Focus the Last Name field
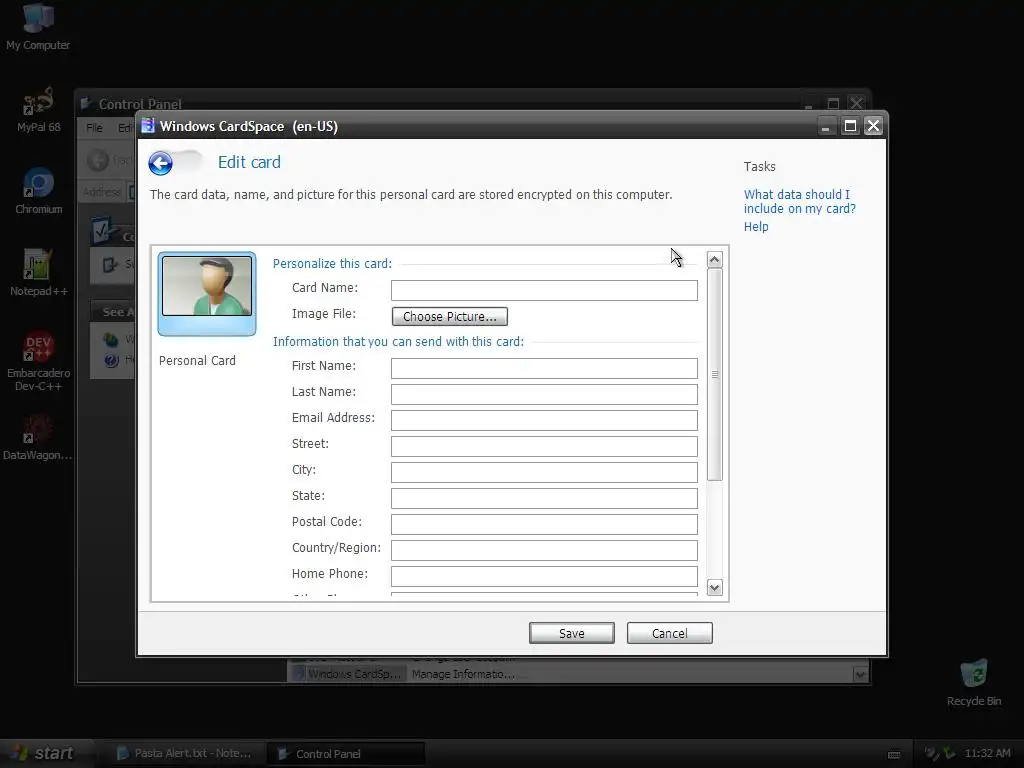Viewport: 1024px width, 768px height. pyautogui.click(x=544, y=394)
